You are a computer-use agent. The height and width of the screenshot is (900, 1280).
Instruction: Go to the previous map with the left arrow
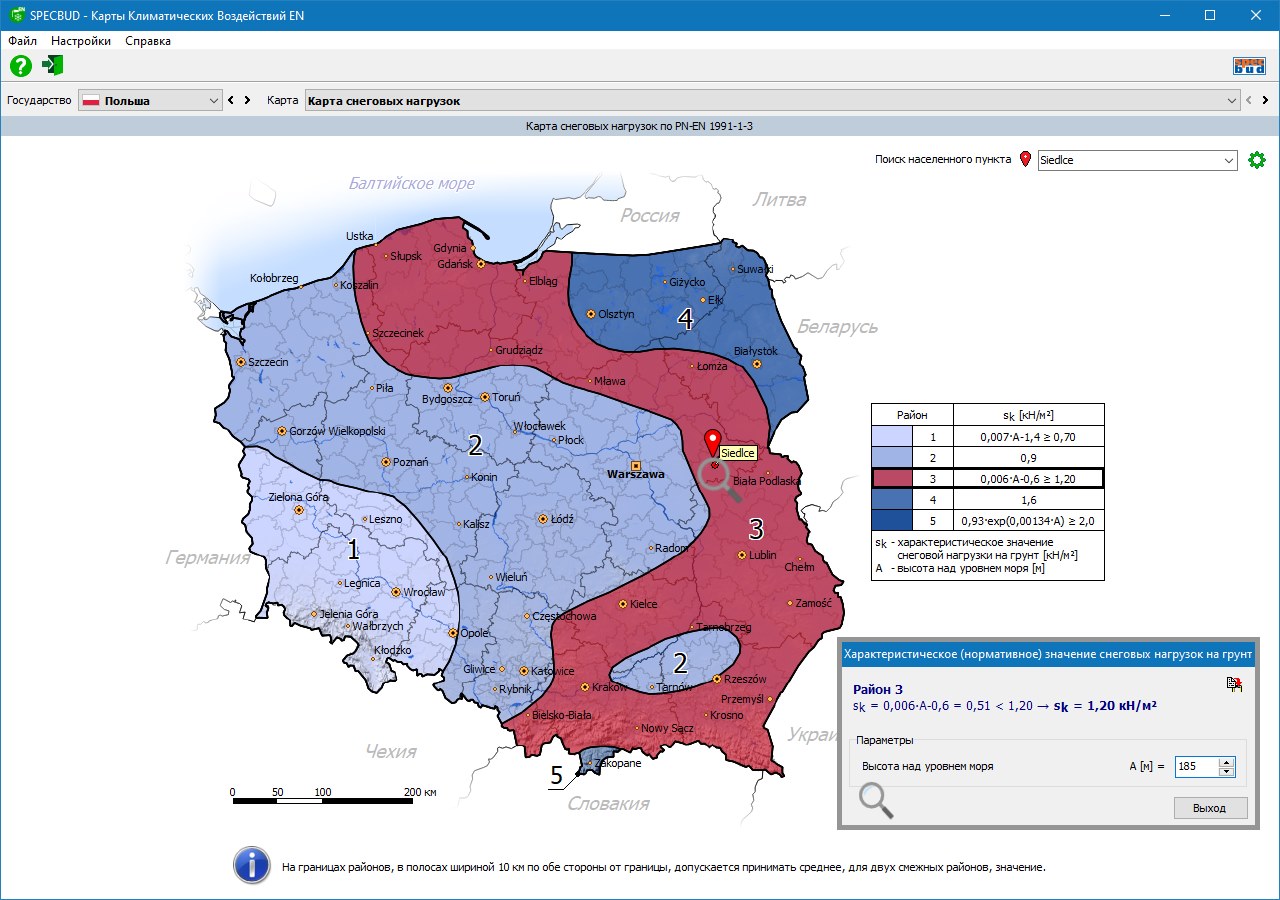tap(1248, 101)
